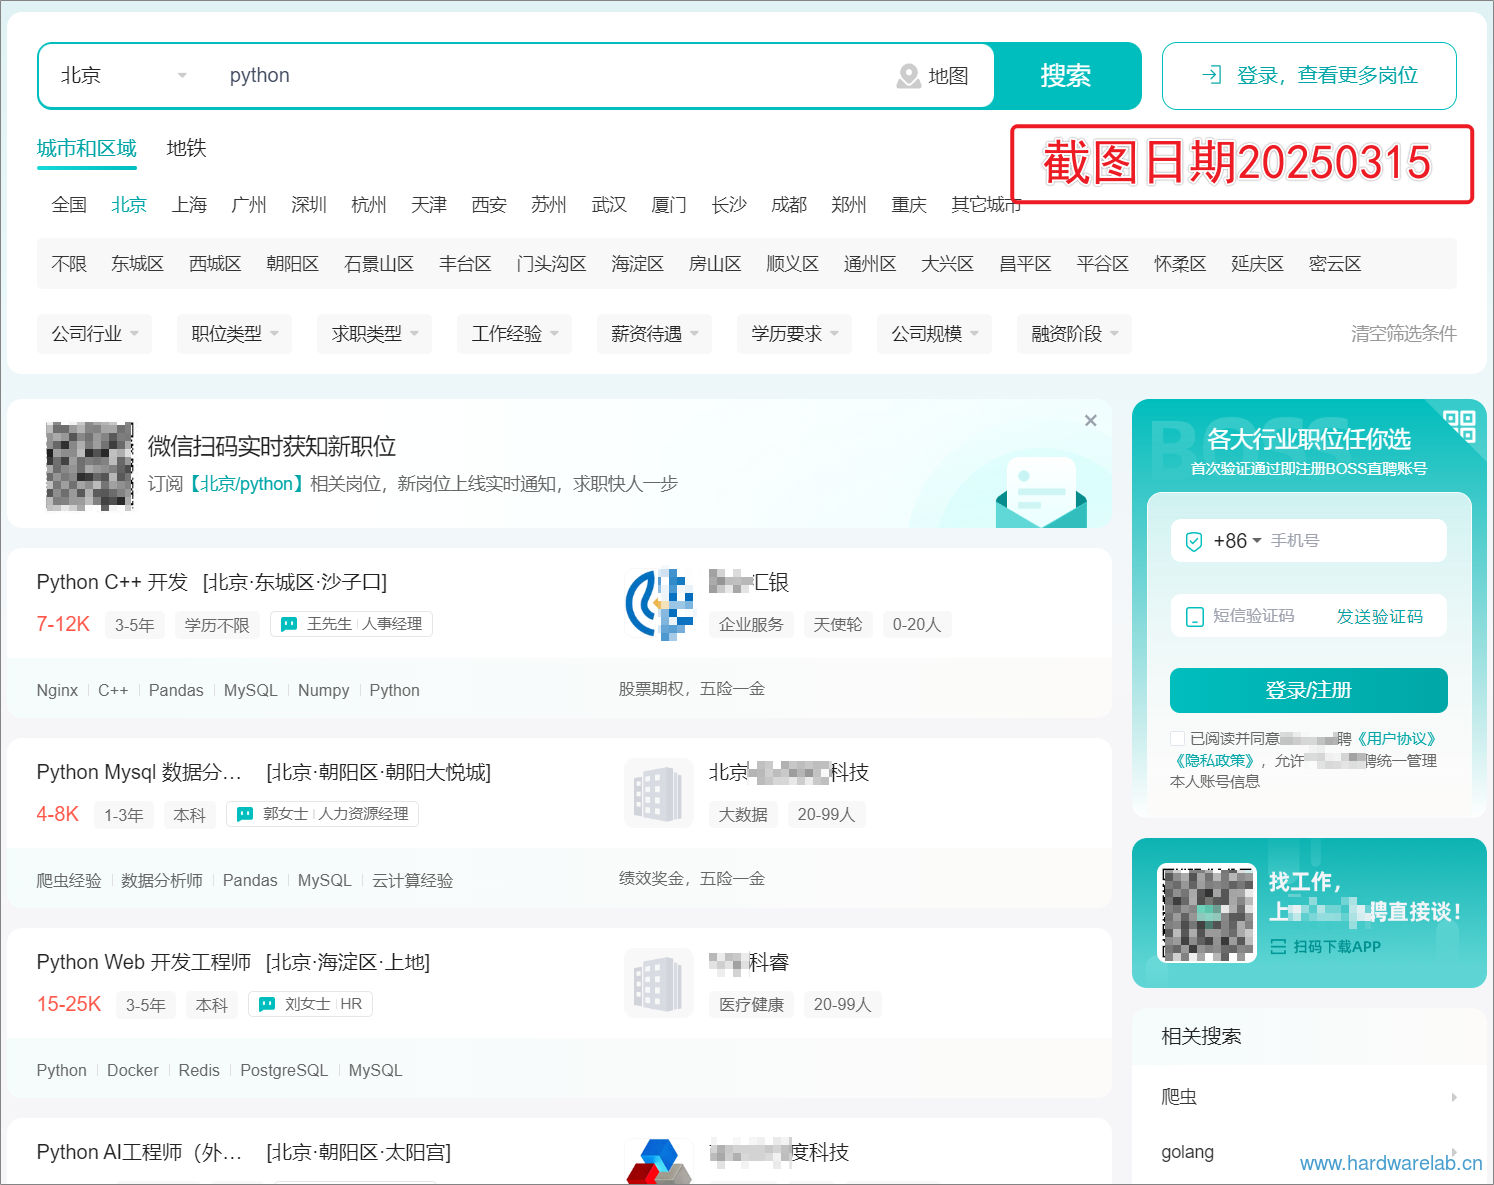Click chat icon next to 刘女士 HR
1494x1185 pixels.
pyautogui.click(x=267, y=1004)
